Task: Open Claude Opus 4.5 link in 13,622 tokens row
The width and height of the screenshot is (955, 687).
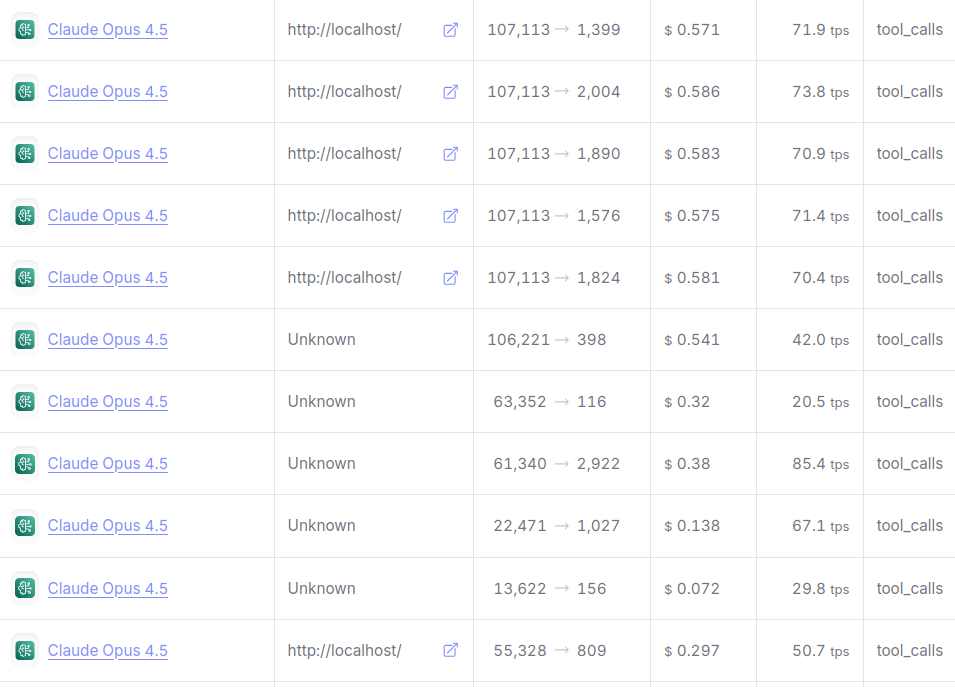Action: coord(108,589)
